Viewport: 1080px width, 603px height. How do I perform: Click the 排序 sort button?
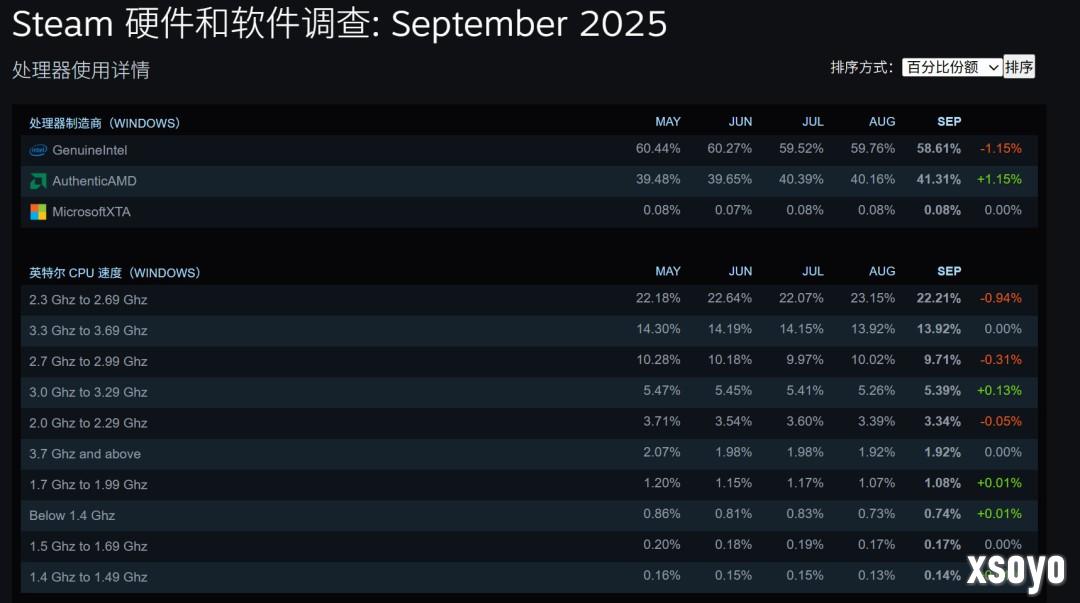click(1019, 67)
